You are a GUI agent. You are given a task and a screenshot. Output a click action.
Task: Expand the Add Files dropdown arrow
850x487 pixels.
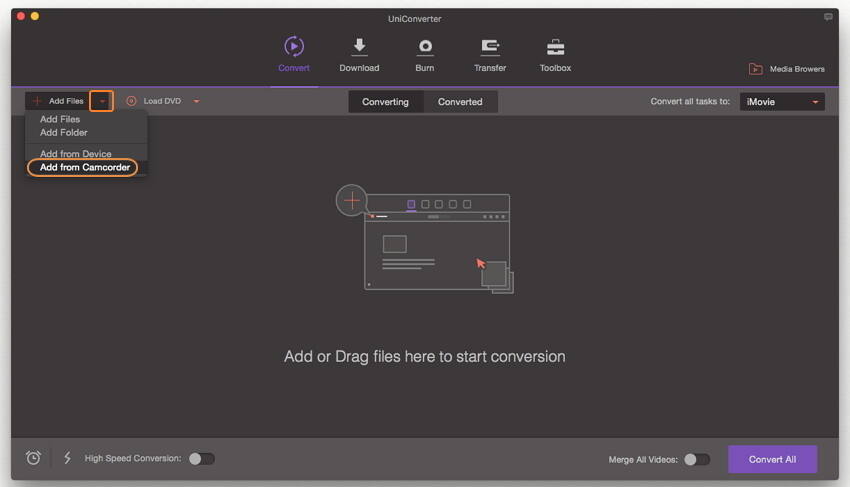coord(102,101)
